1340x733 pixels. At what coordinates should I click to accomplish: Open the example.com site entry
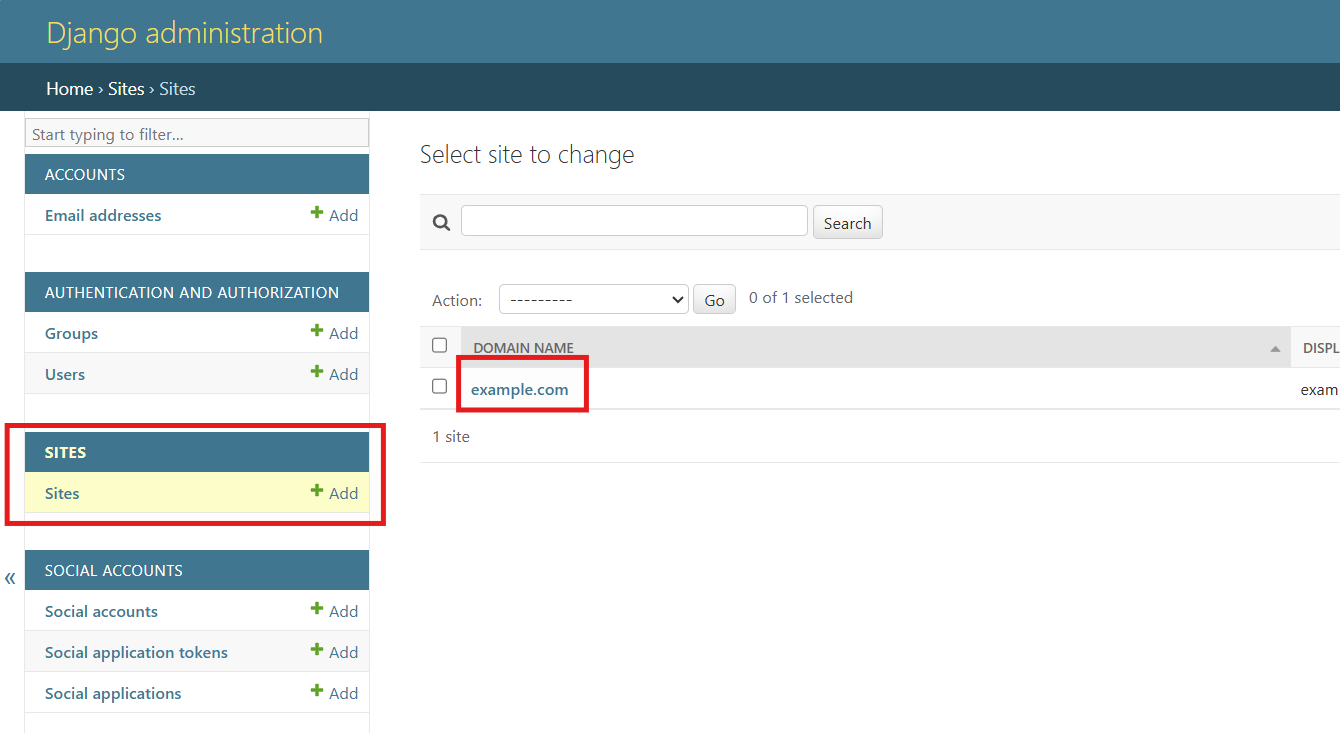point(519,389)
